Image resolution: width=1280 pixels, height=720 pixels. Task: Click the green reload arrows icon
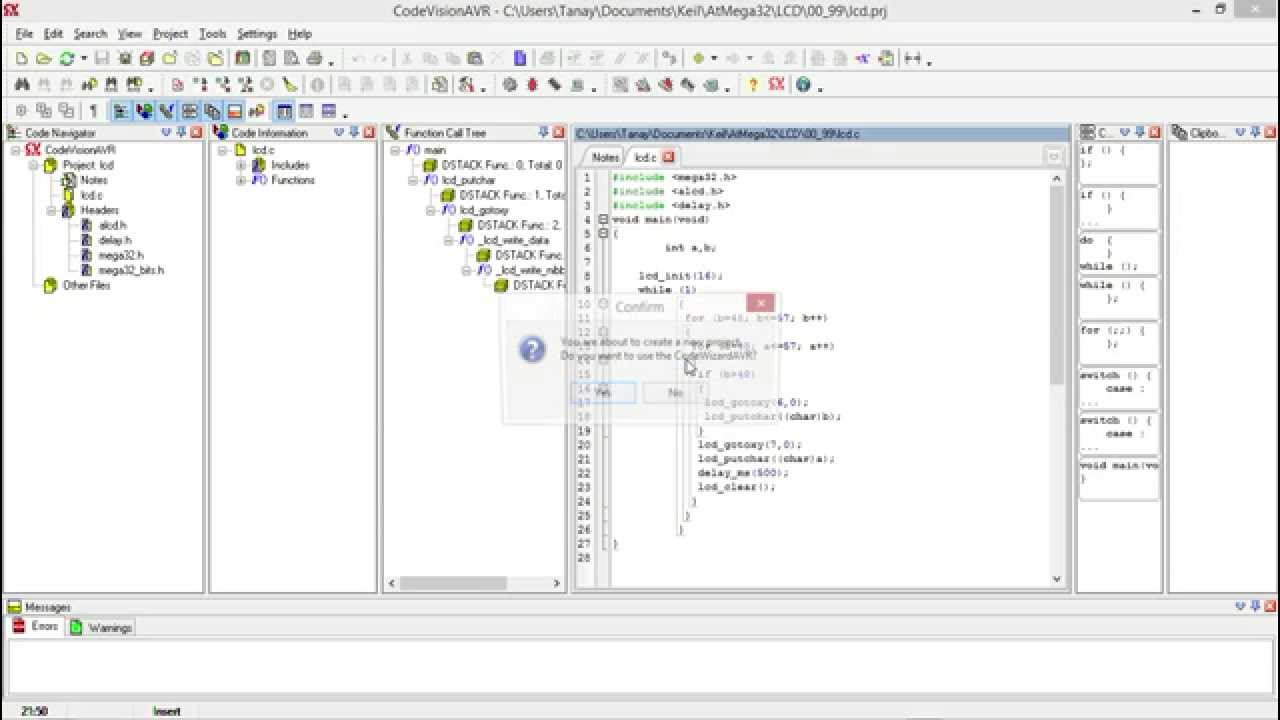coord(66,58)
